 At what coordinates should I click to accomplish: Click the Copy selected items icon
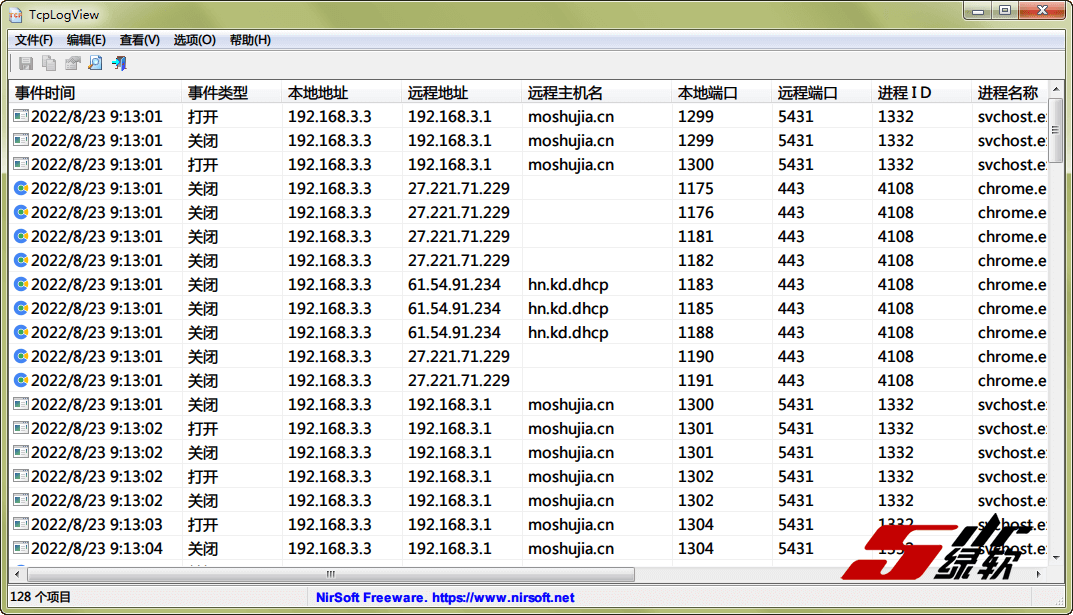click(49, 64)
